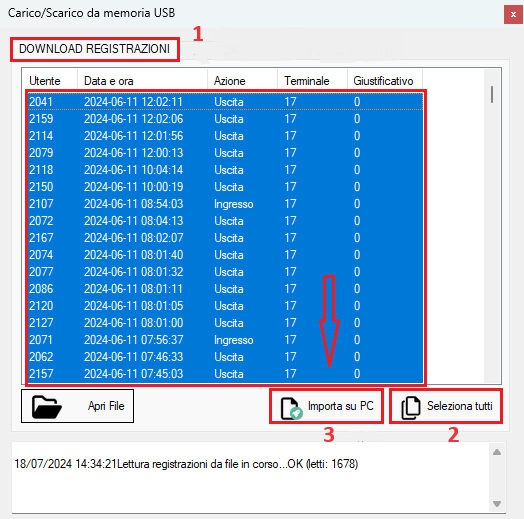This screenshot has height=519, width=524.
Task: Click the open folder icon
Action: (47, 406)
